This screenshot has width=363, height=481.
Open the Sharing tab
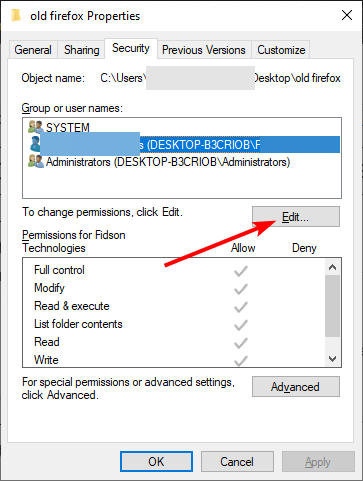82,50
